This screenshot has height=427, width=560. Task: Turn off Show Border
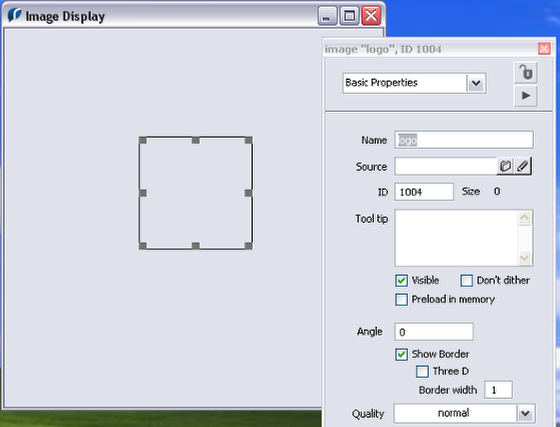[401, 355]
